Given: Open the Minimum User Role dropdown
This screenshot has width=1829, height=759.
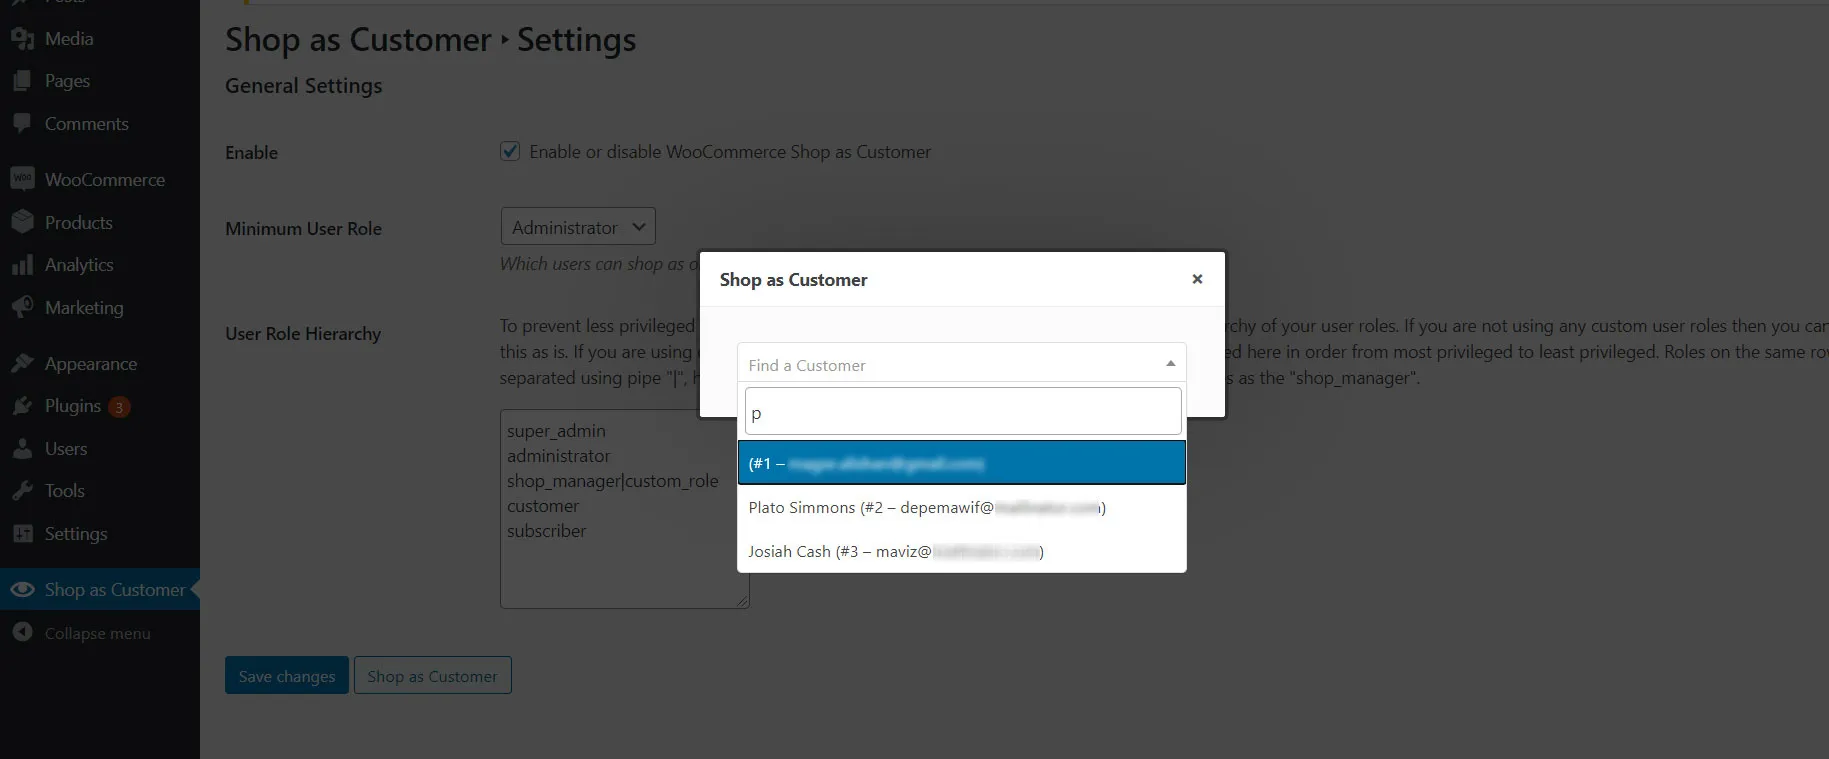Looking at the screenshot, I should pyautogui.click(x=578, y=227).
